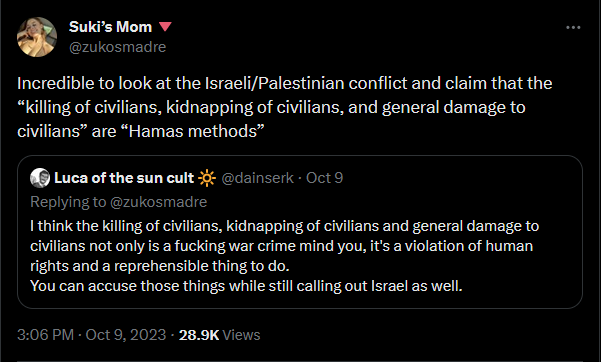
Task: Open the quoted tweet's Oct 9 date
Action: point(324,178)
